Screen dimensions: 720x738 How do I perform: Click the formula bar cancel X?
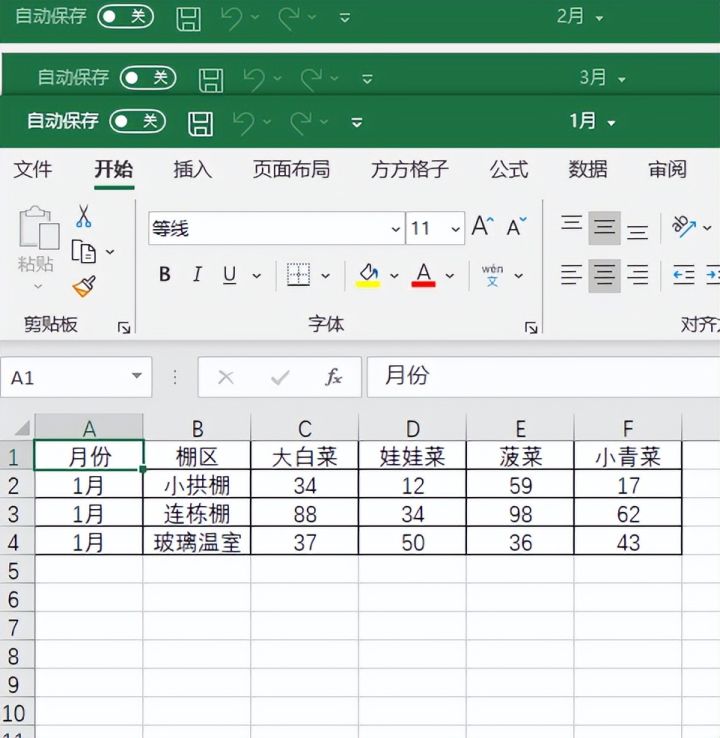click(226, 377)
